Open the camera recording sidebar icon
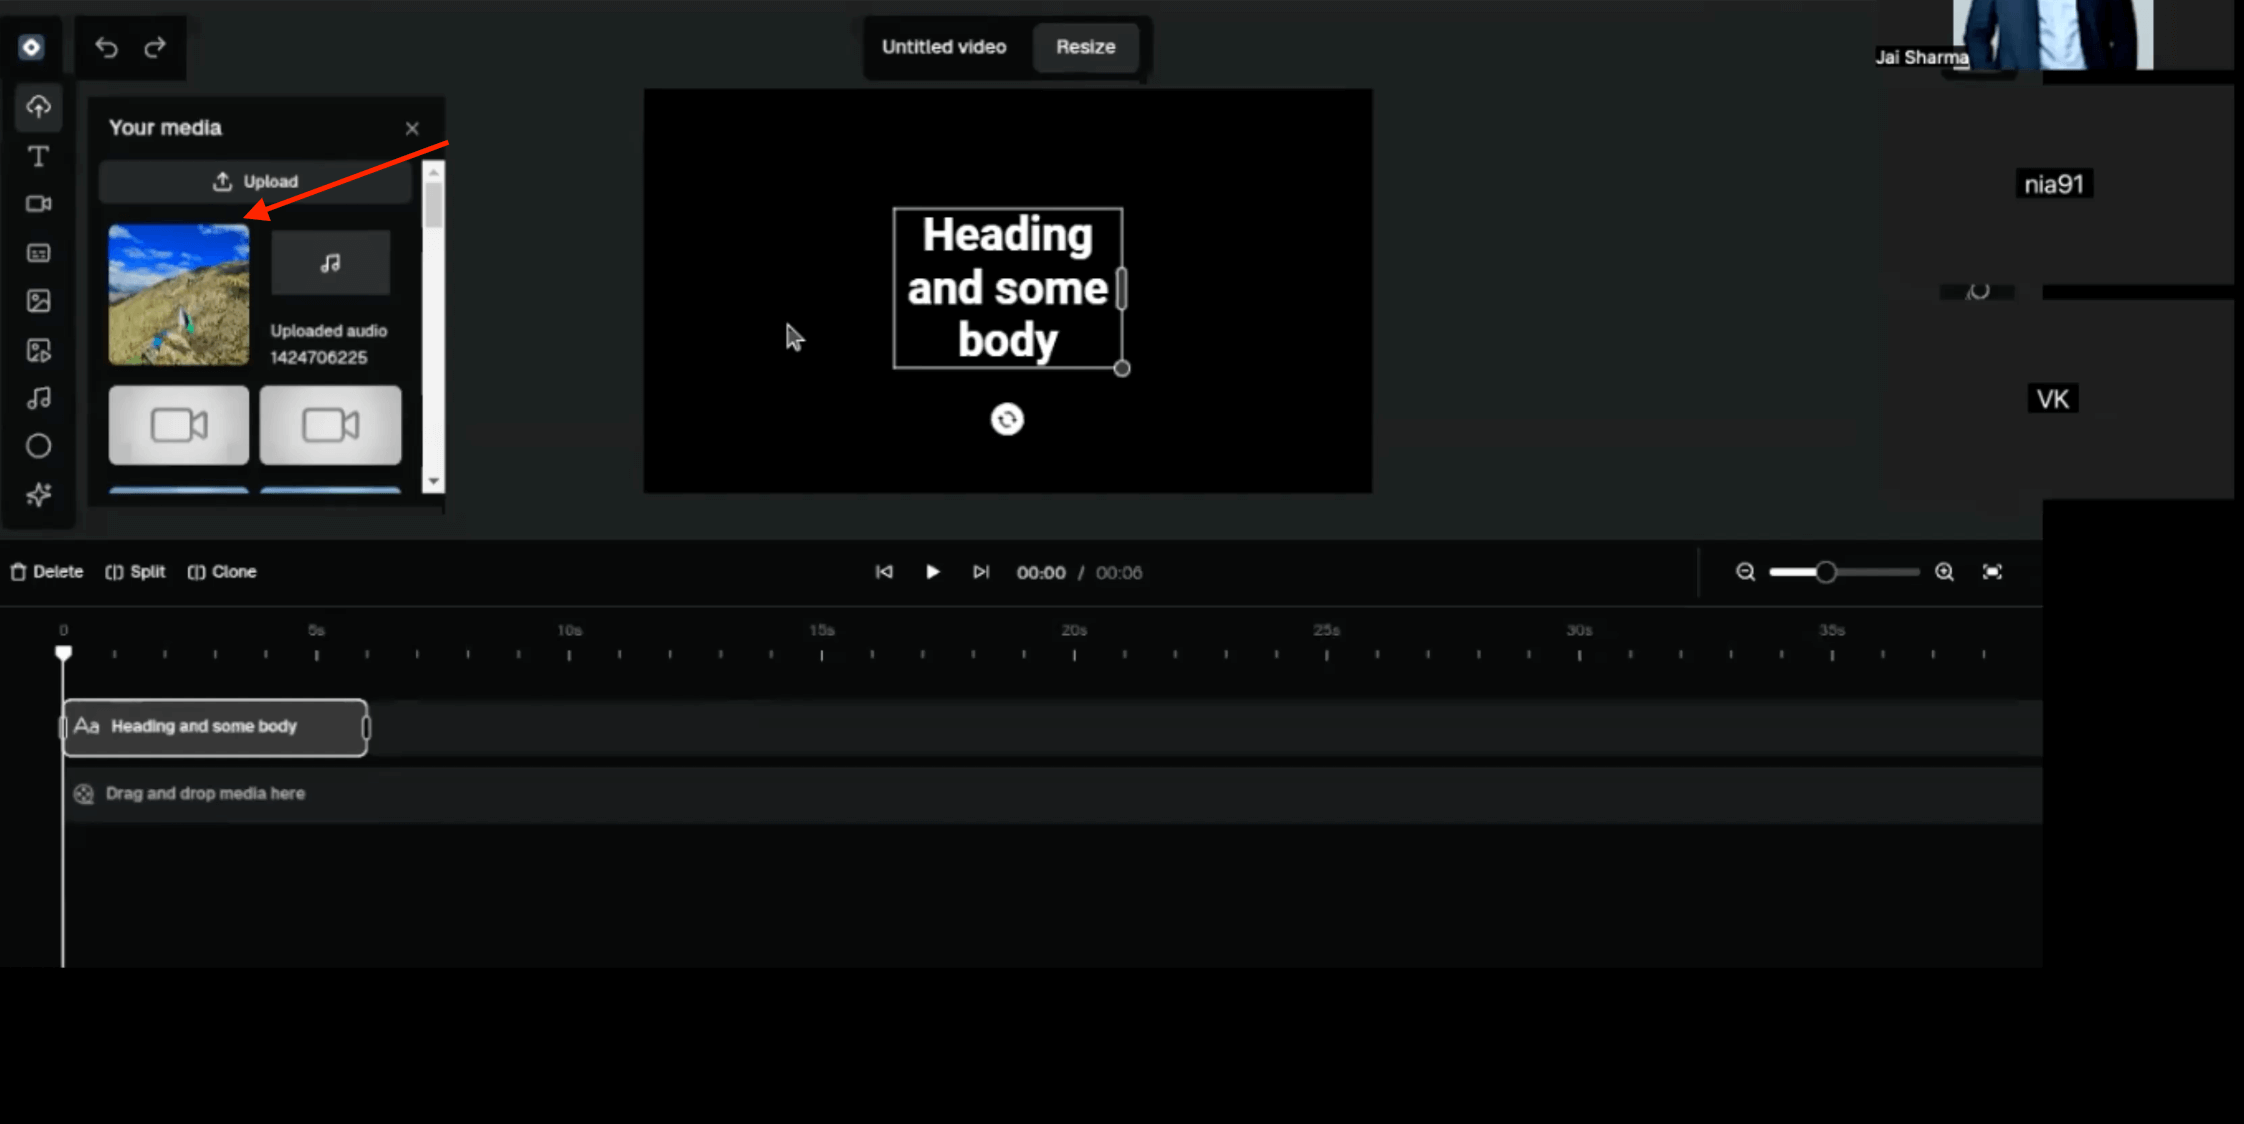The width and height of the screenshot is (2244, 1124). 38,204
